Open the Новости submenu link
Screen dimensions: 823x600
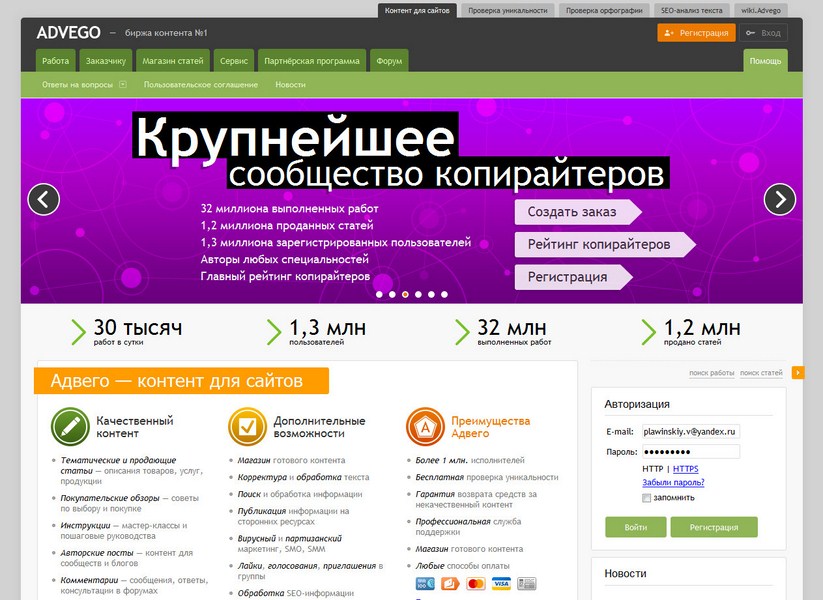pos(290,85)
